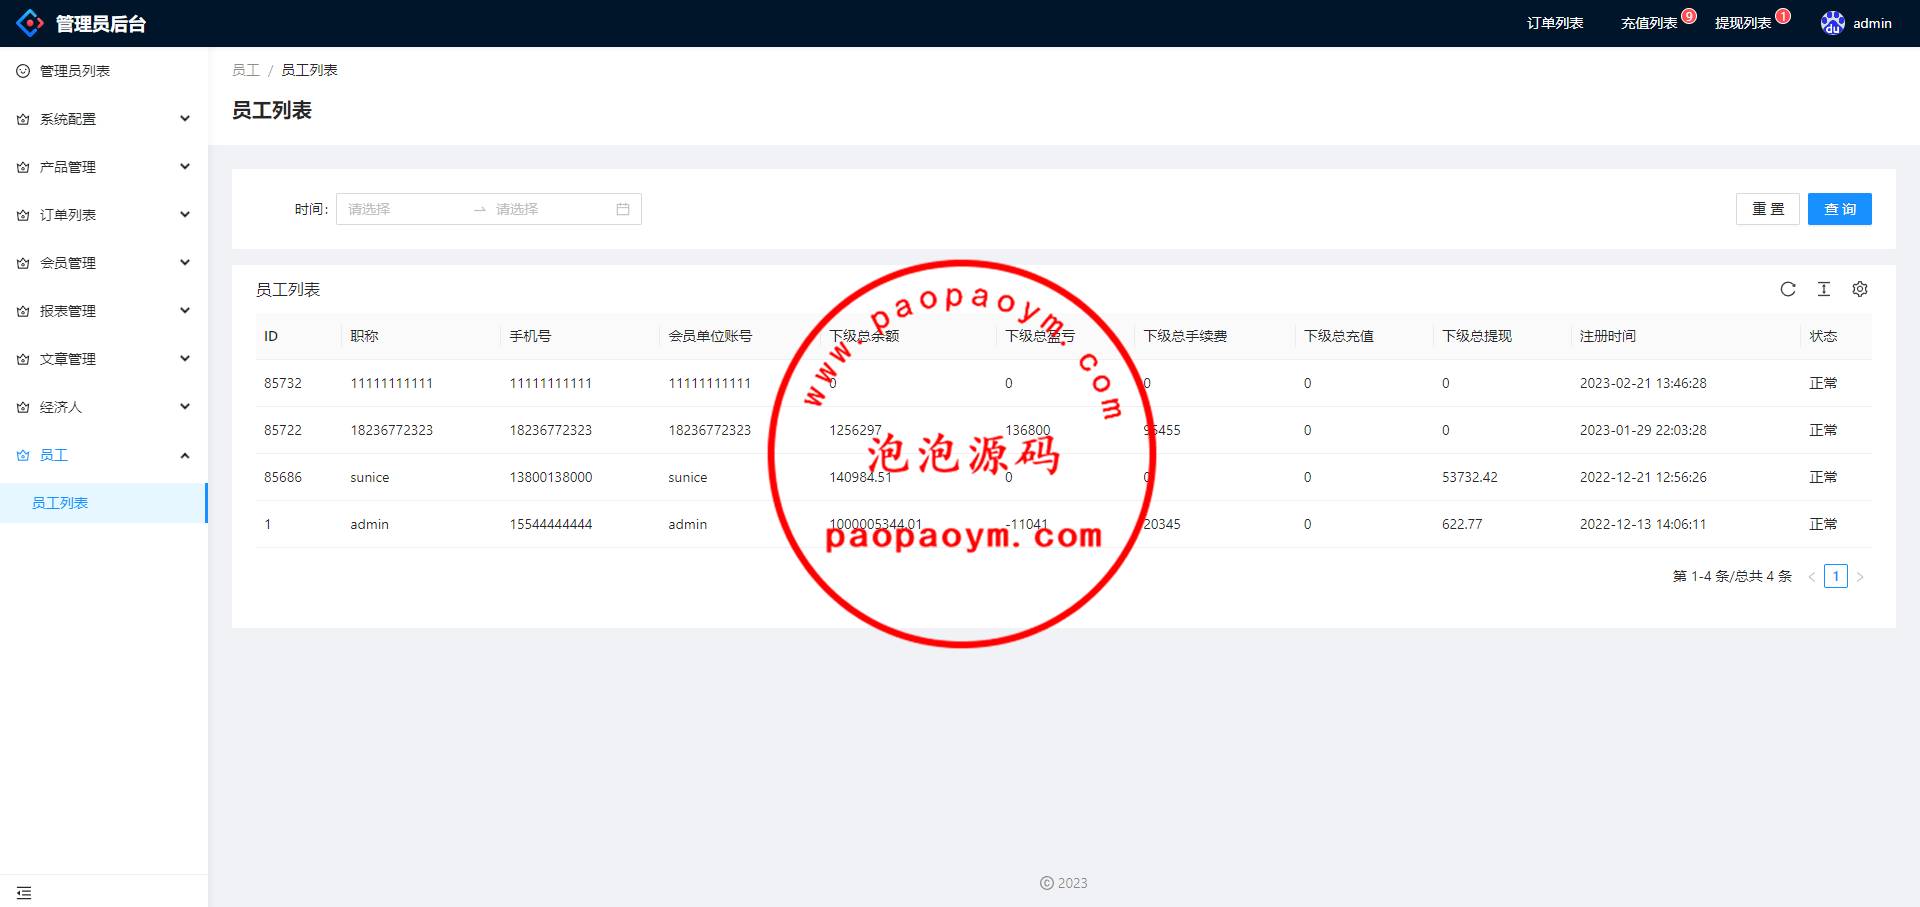Click the 管理员后台 logo icon
Viewport: 1920px width, 907px height.
click(30, 23)
